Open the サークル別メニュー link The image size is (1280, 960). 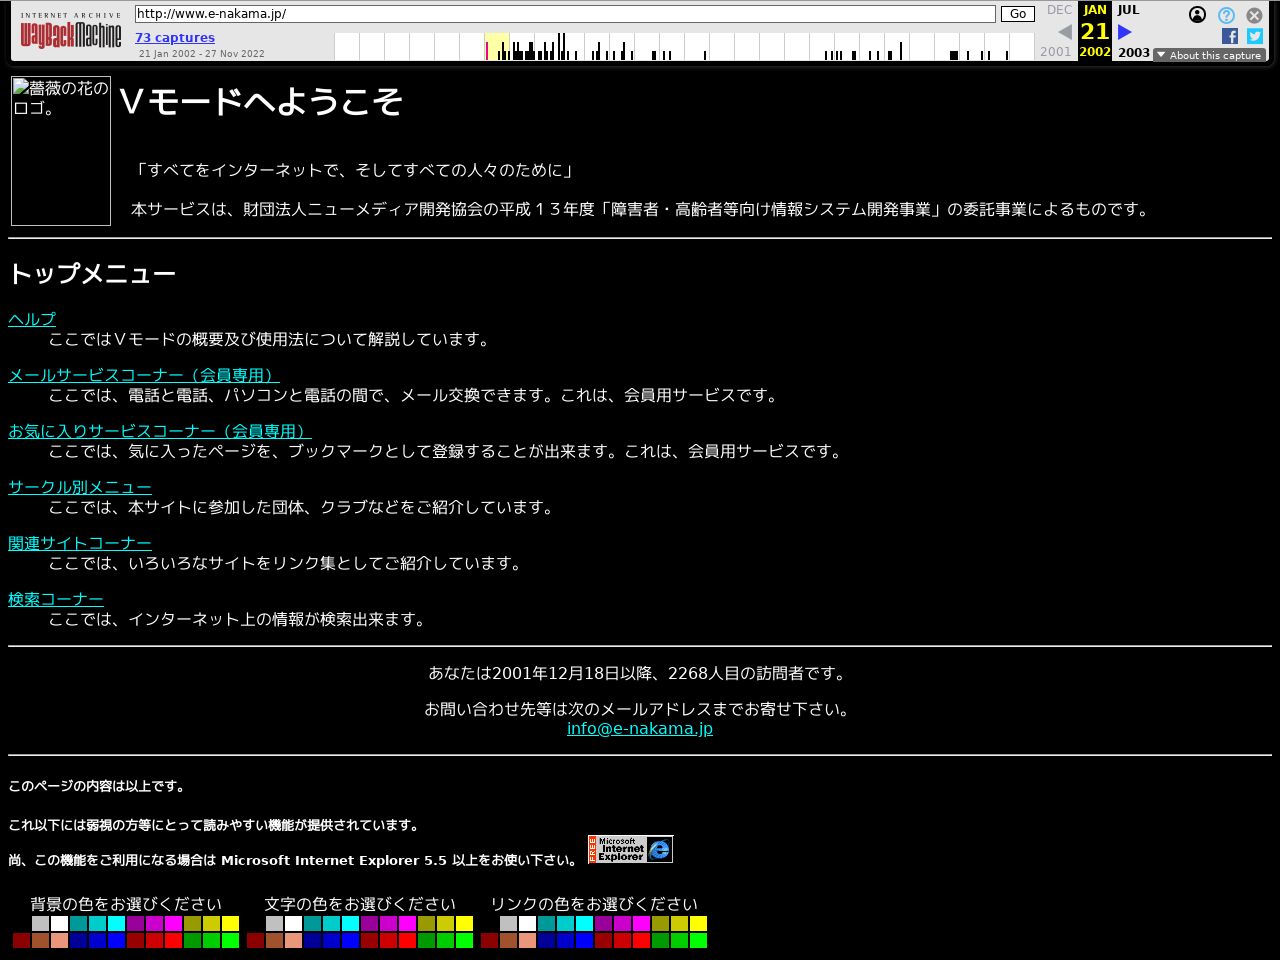pyautogui.click(x=80, y=487)
